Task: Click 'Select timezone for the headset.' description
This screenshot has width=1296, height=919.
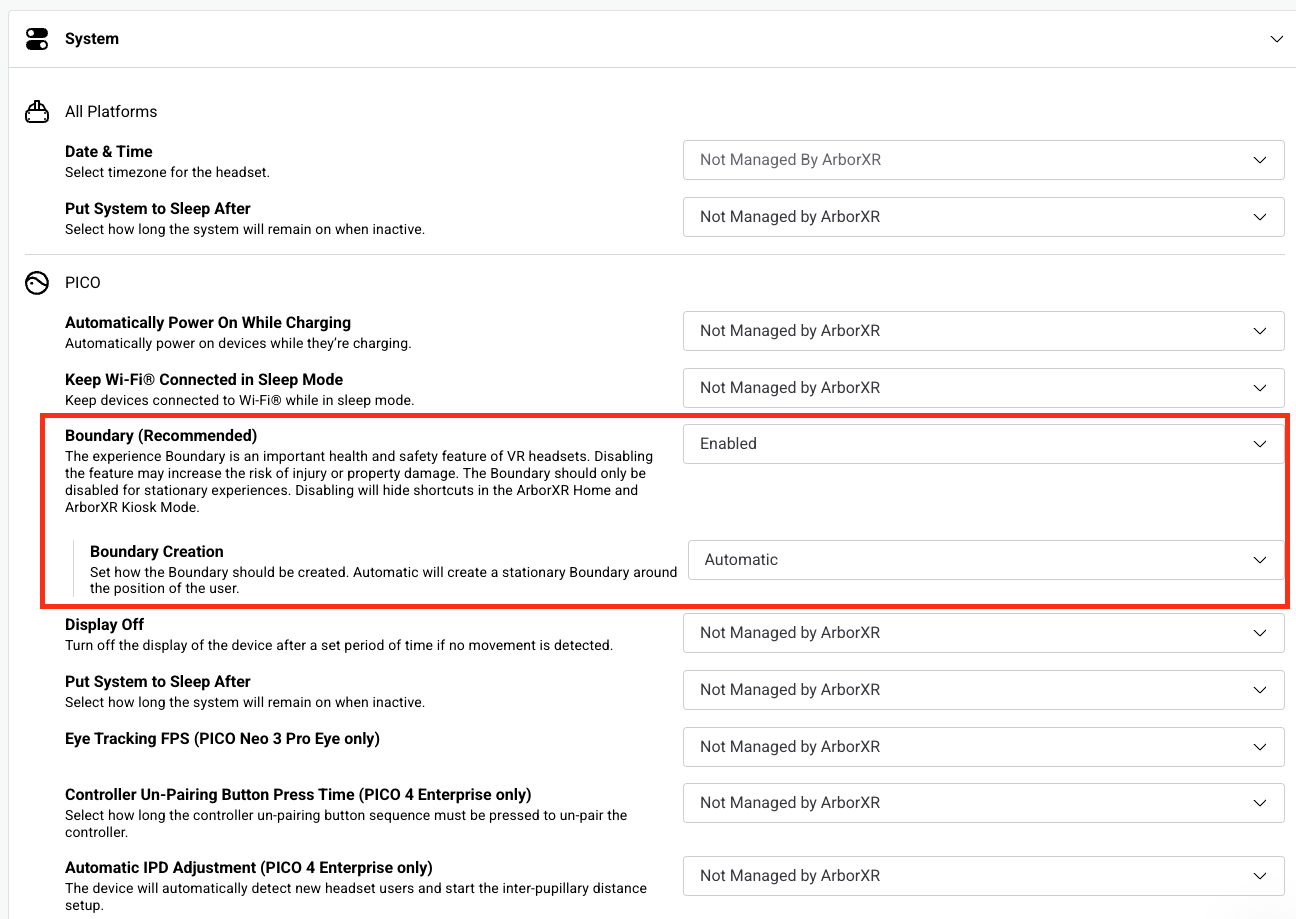Action: (x=168, y=172)
